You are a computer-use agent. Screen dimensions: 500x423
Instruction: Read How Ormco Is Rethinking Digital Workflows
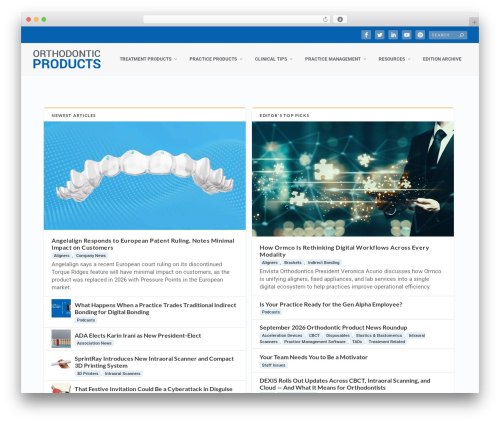coord(344,251)
